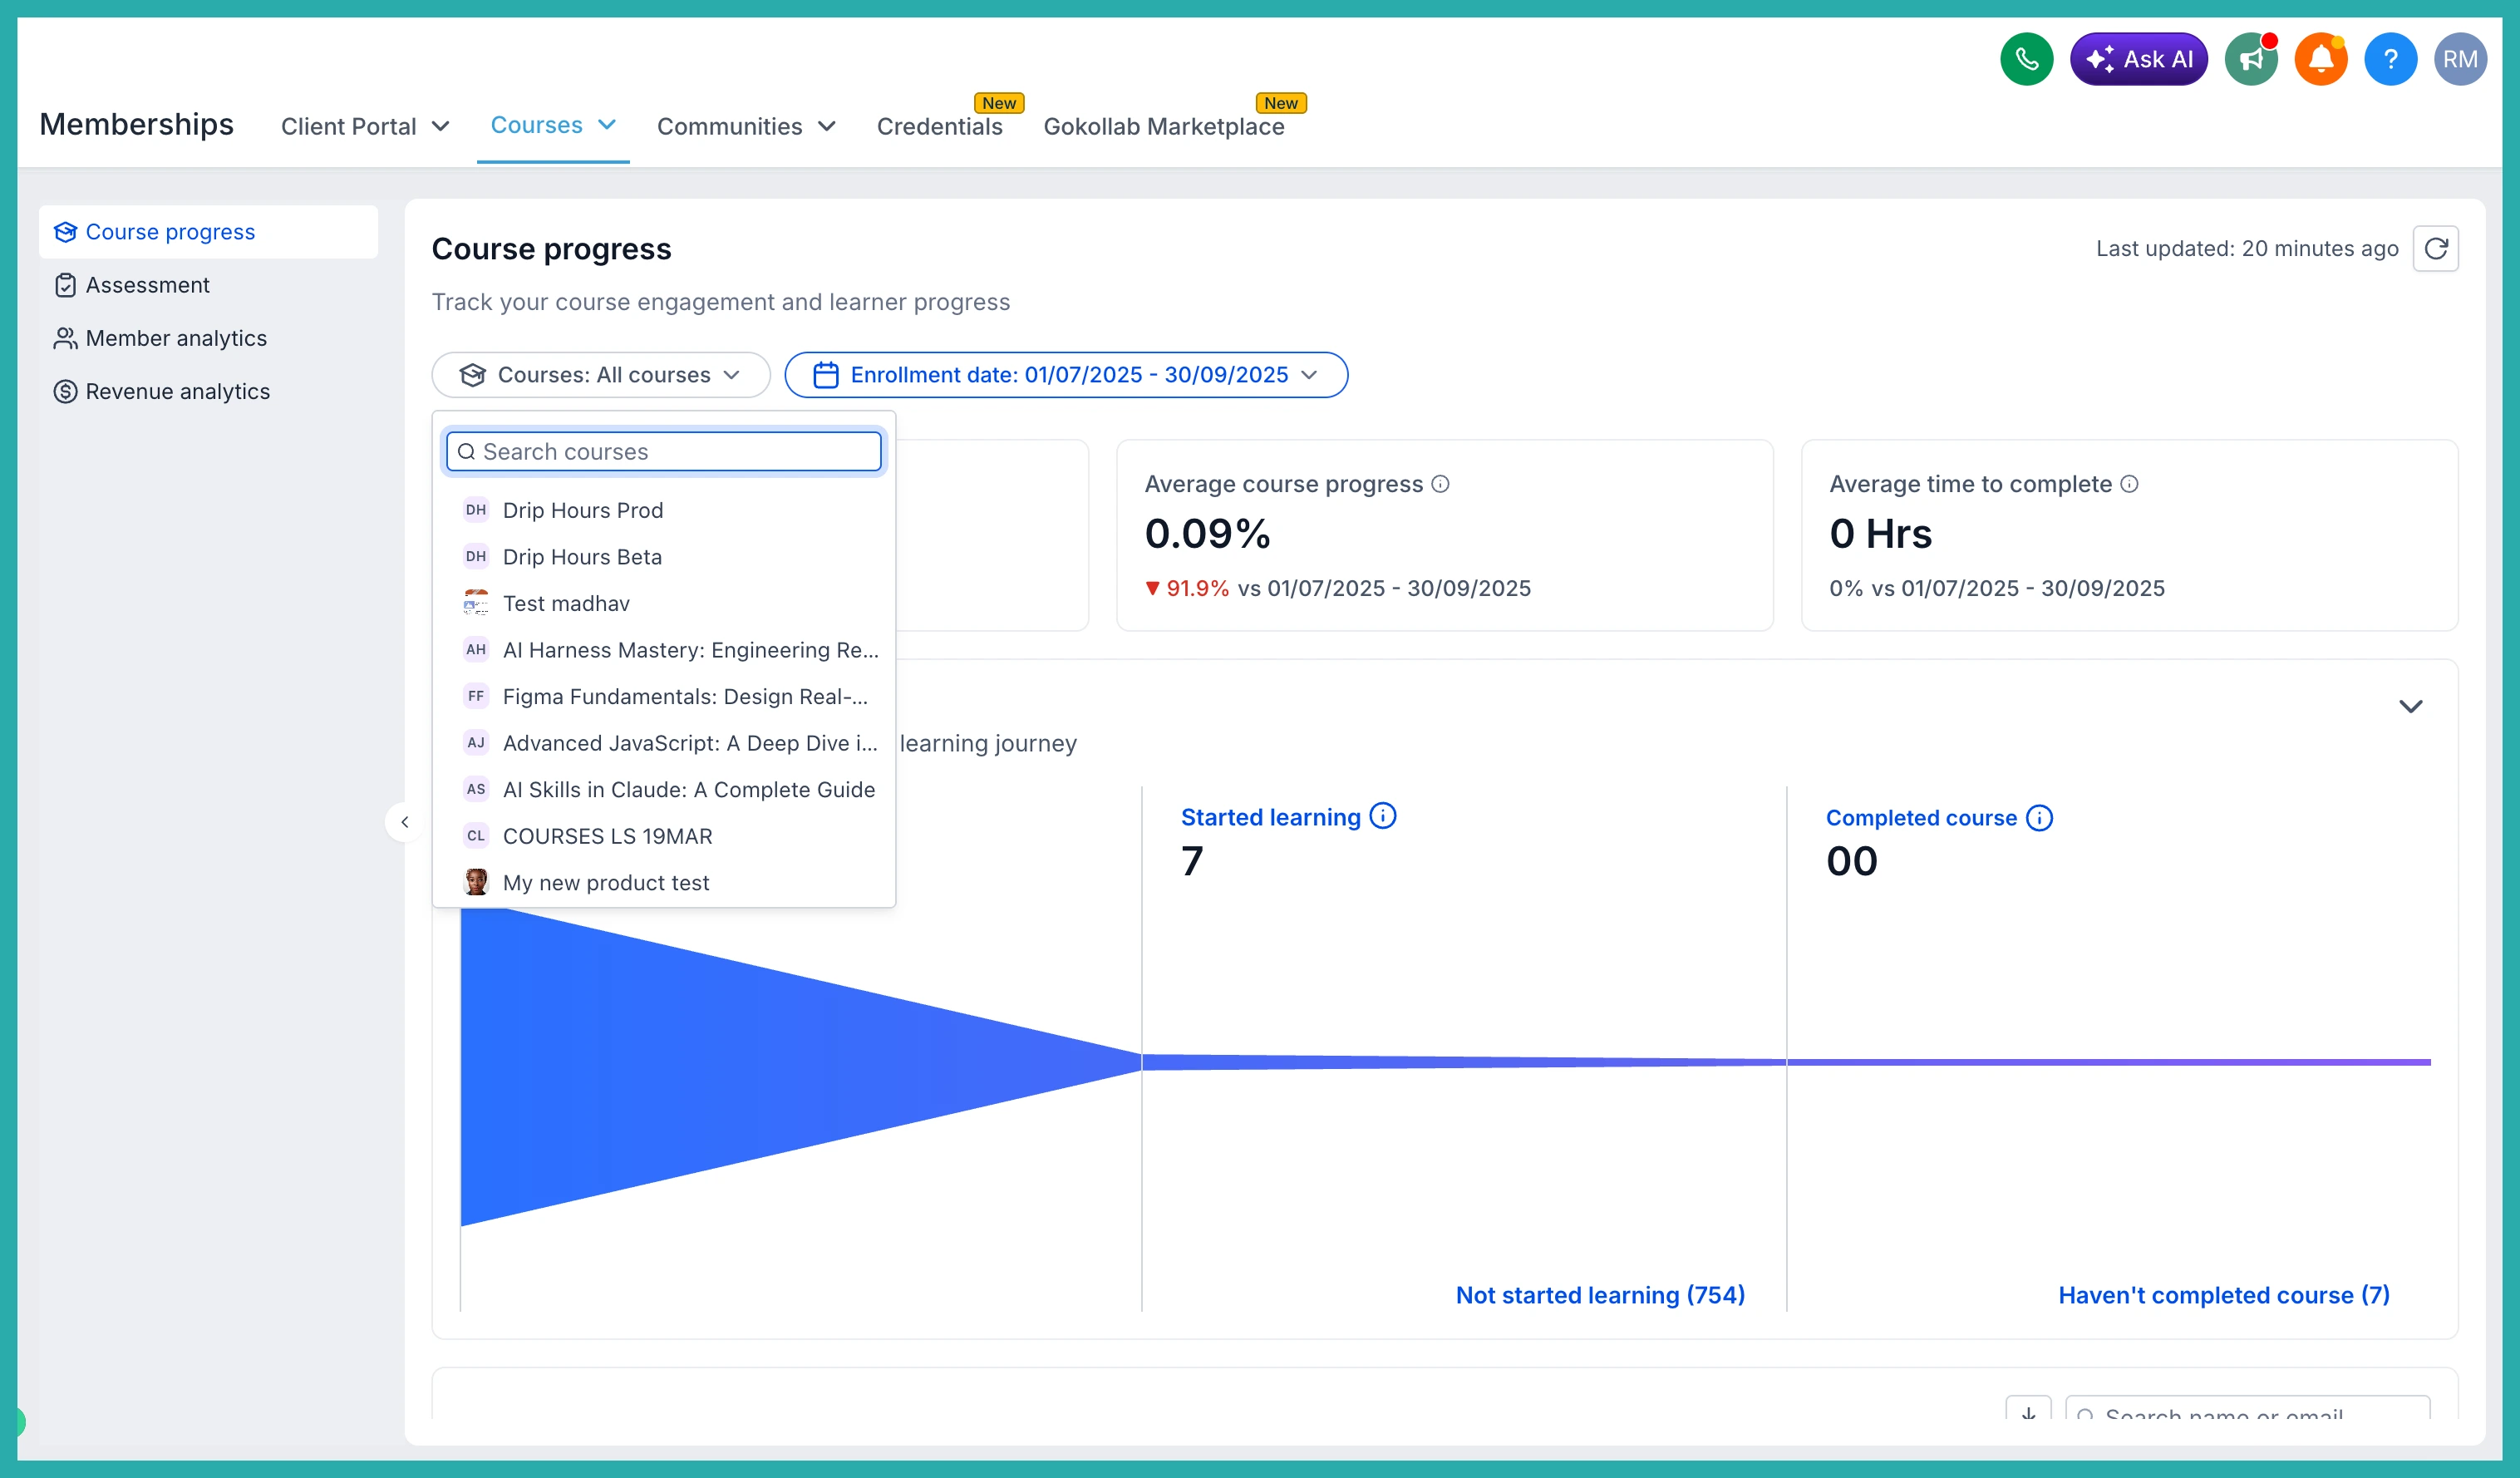Click the Memberships heading

tap(136, 124)
